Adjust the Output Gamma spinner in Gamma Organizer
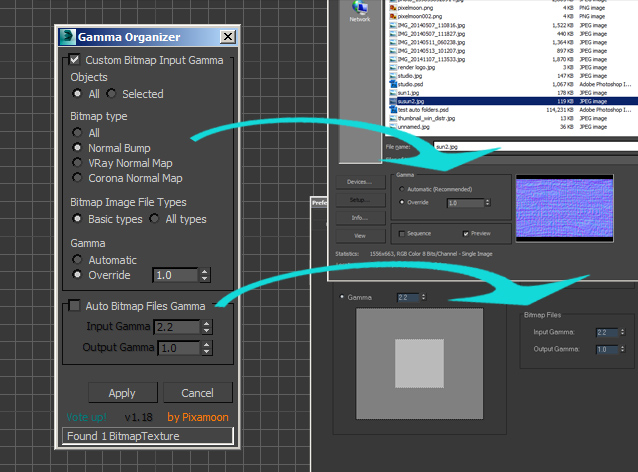Image resolution: width=638 pixels, height=472 pixels. tap(205, 348)
